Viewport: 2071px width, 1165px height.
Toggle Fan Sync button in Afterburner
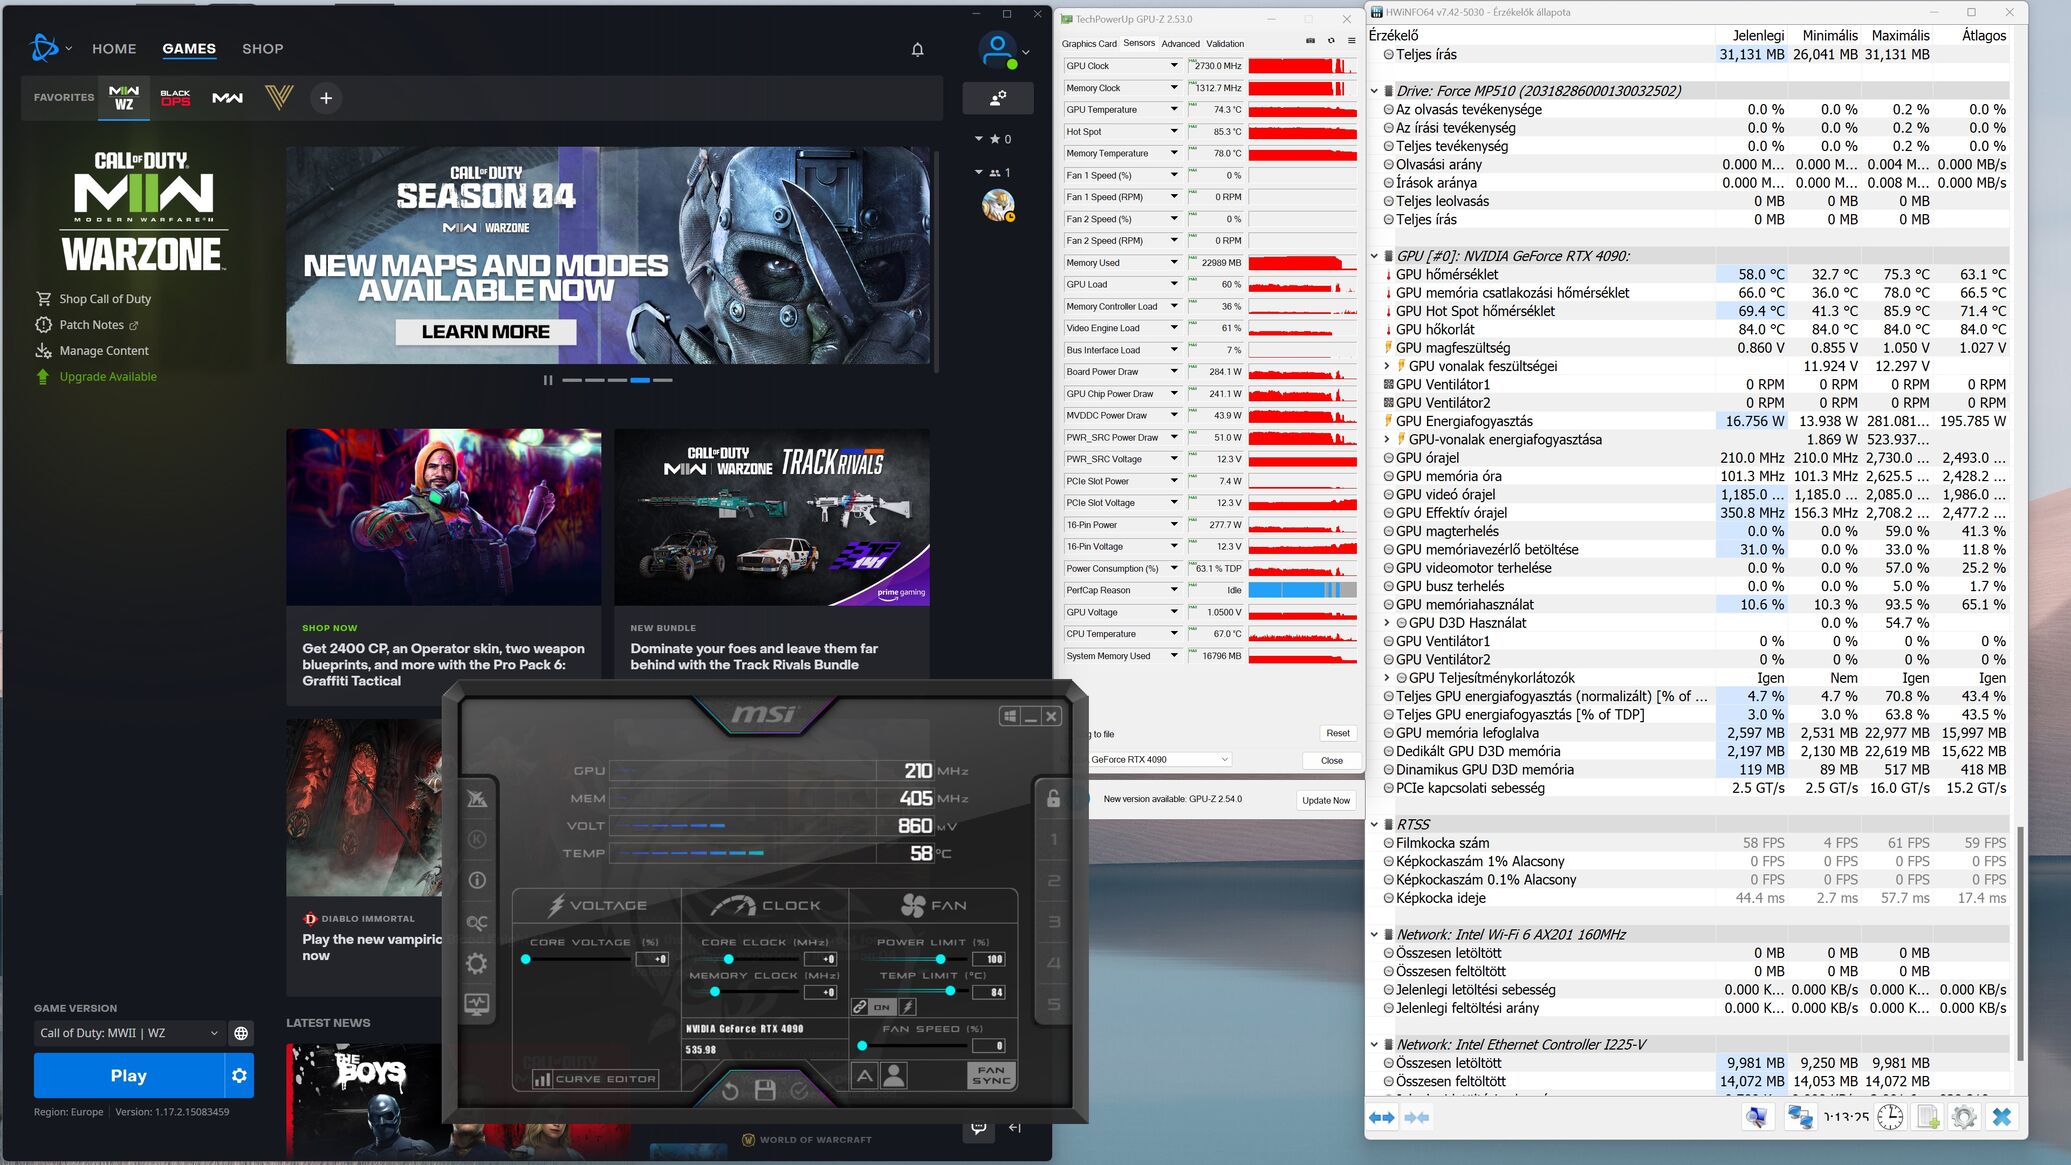coord(991,1075)
